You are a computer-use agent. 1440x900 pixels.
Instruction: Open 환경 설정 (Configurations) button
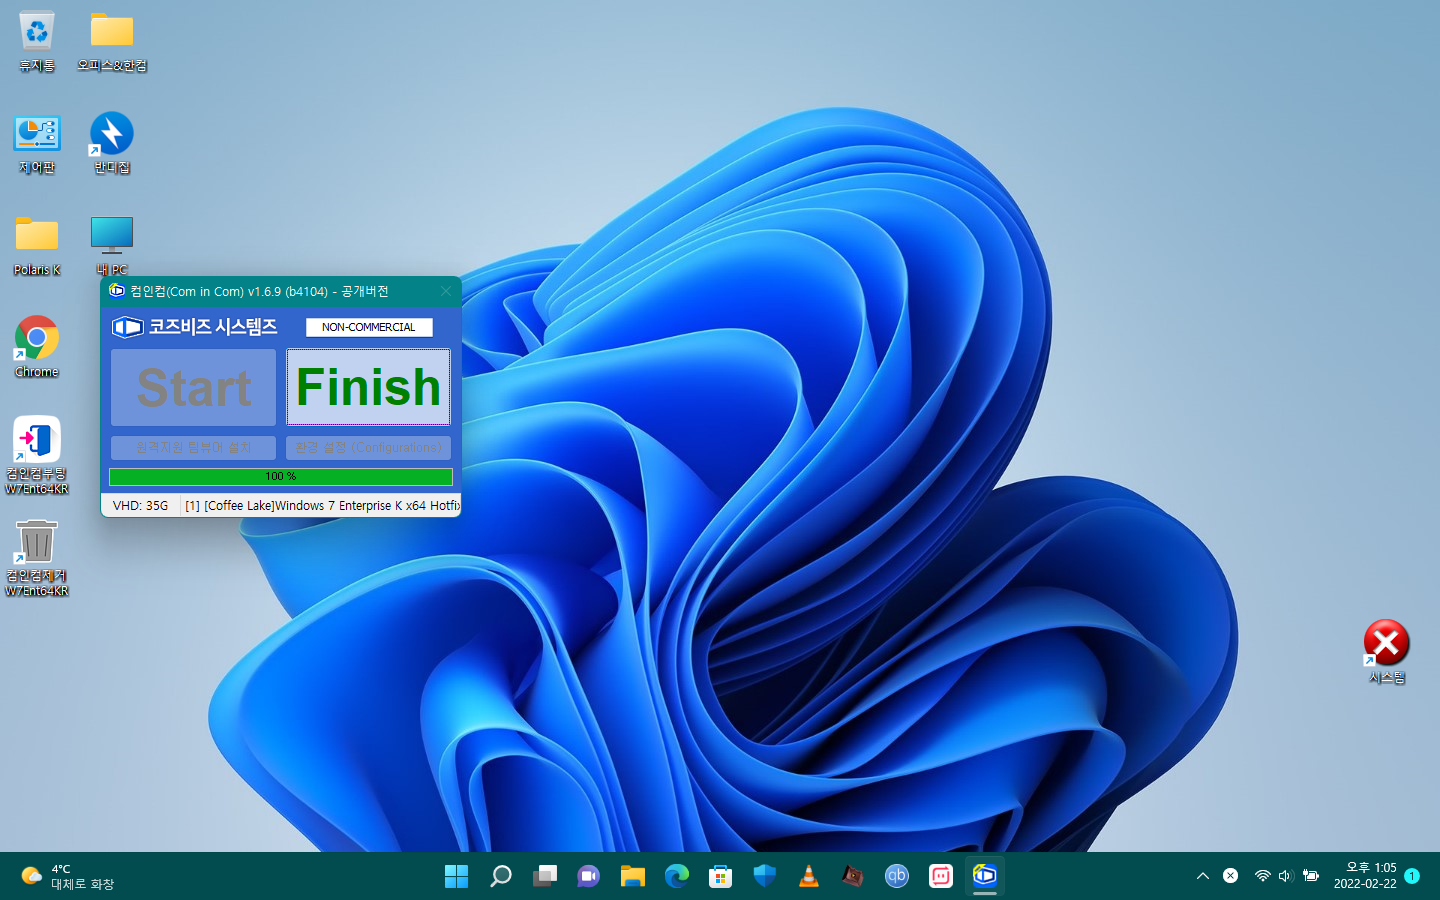(x=368, y=447)
